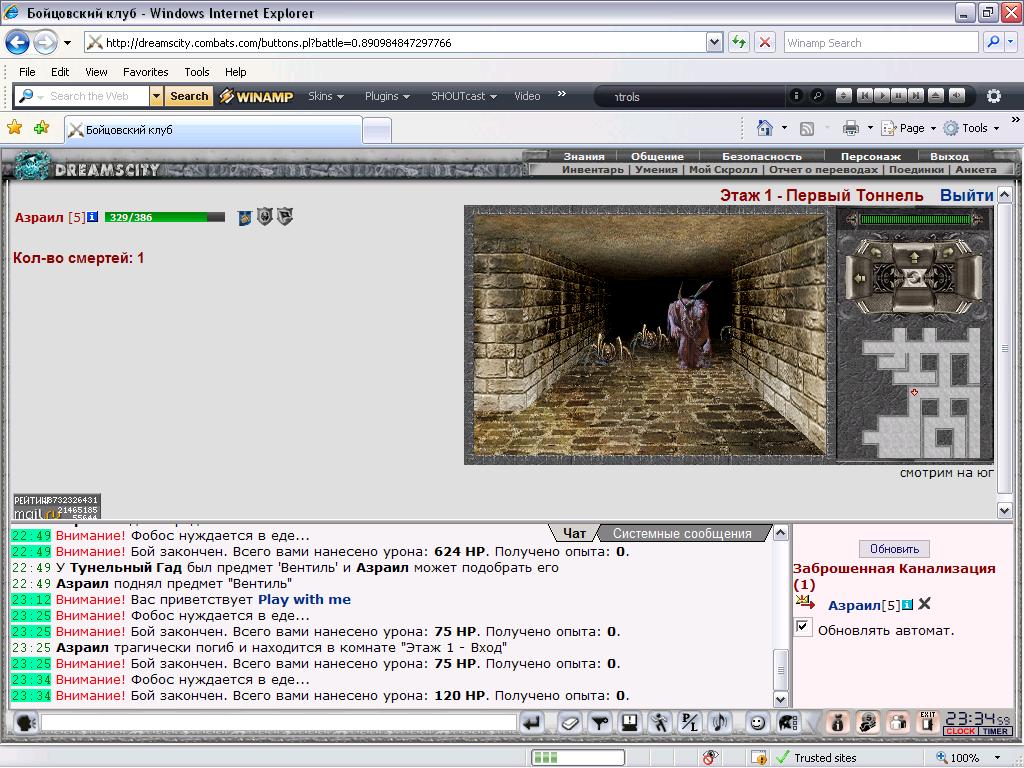Image resolution: width=1024 pixels, height=768 pixels.
Task: Click the funnel filter icon in chat toolbar
Action: [x=600, y=722]
